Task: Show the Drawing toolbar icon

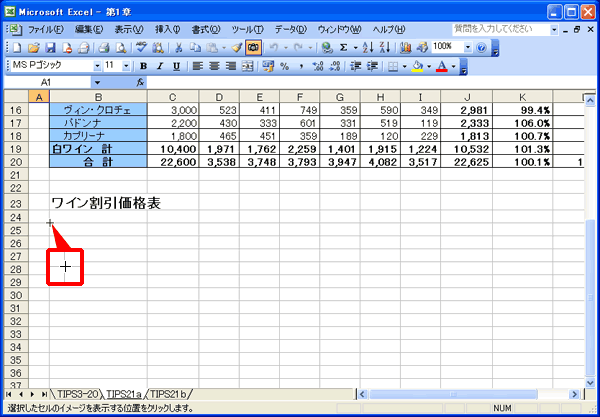Action: [x=422, y=47]
